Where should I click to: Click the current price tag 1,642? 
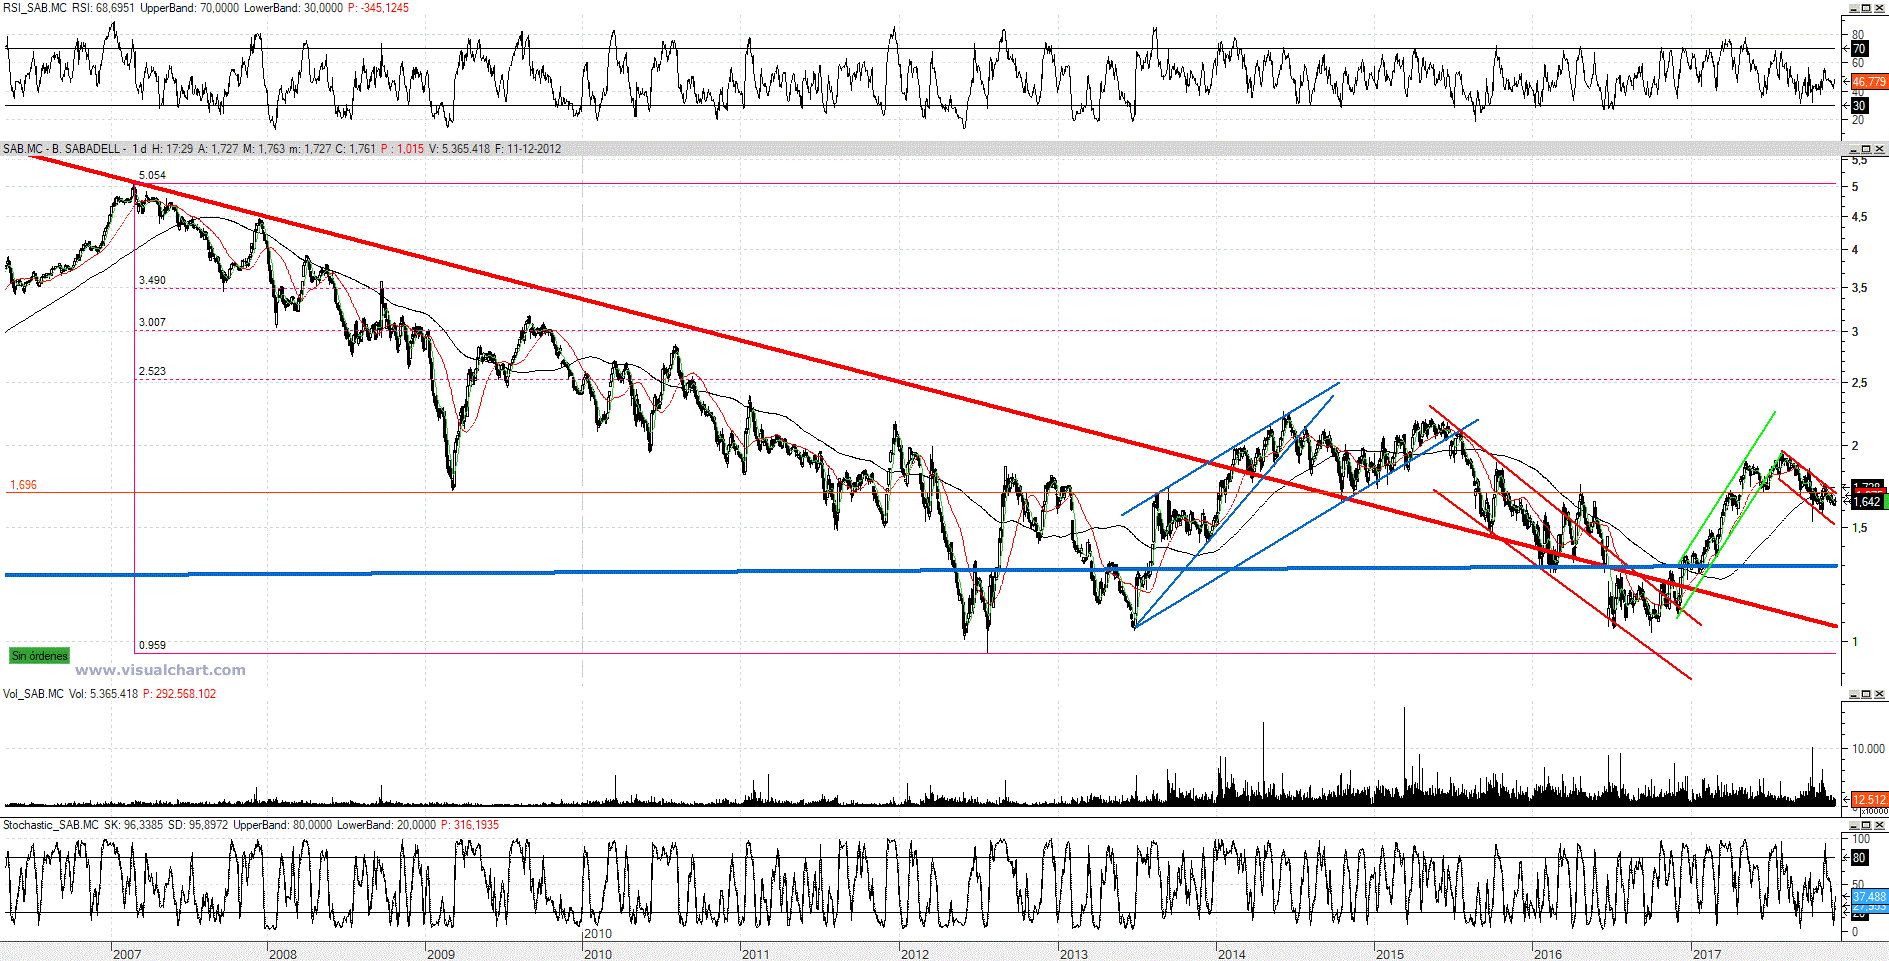pyautogui.click(x=1867, y=502)
